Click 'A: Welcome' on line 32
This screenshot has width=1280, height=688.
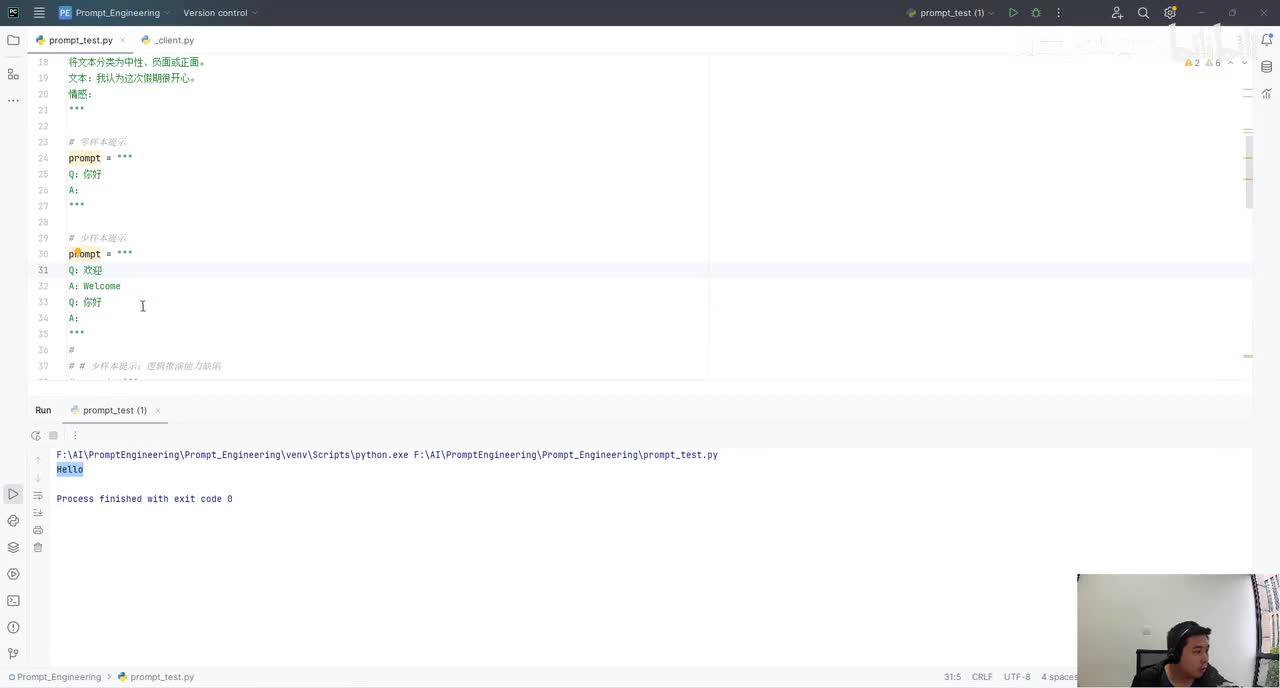(x=94, y=286)
